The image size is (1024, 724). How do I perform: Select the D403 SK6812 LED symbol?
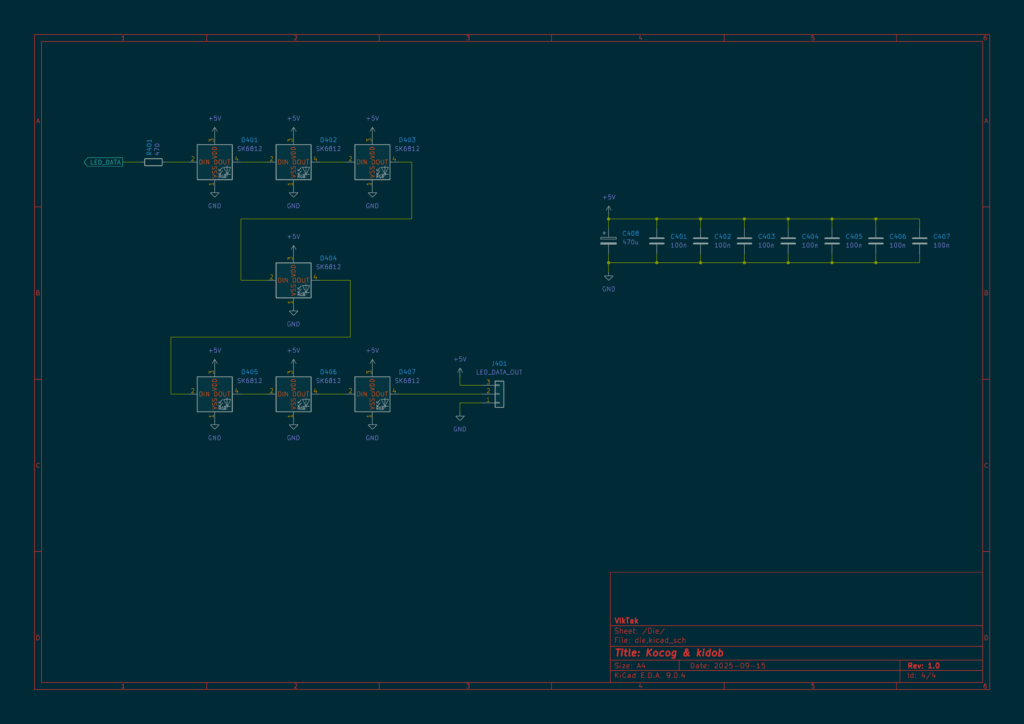(372, 161)
